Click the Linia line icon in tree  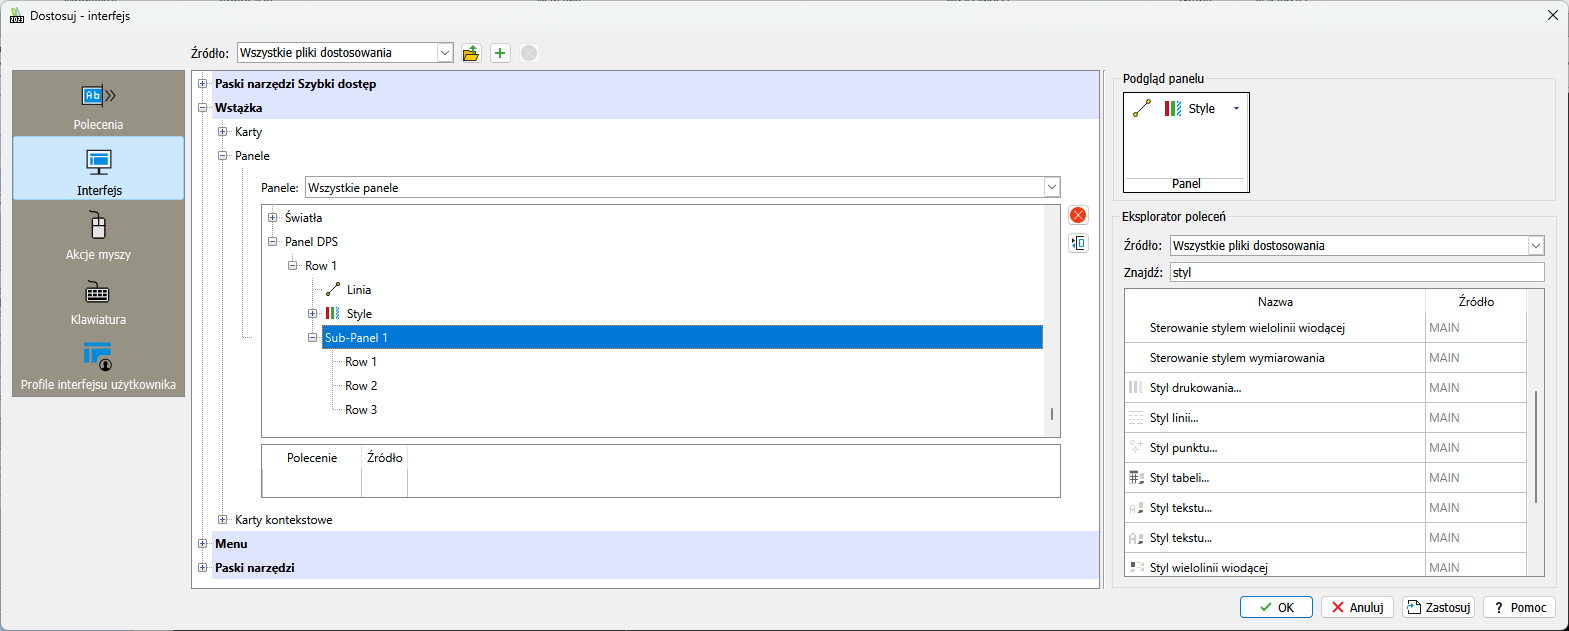(x=333, y=290)
